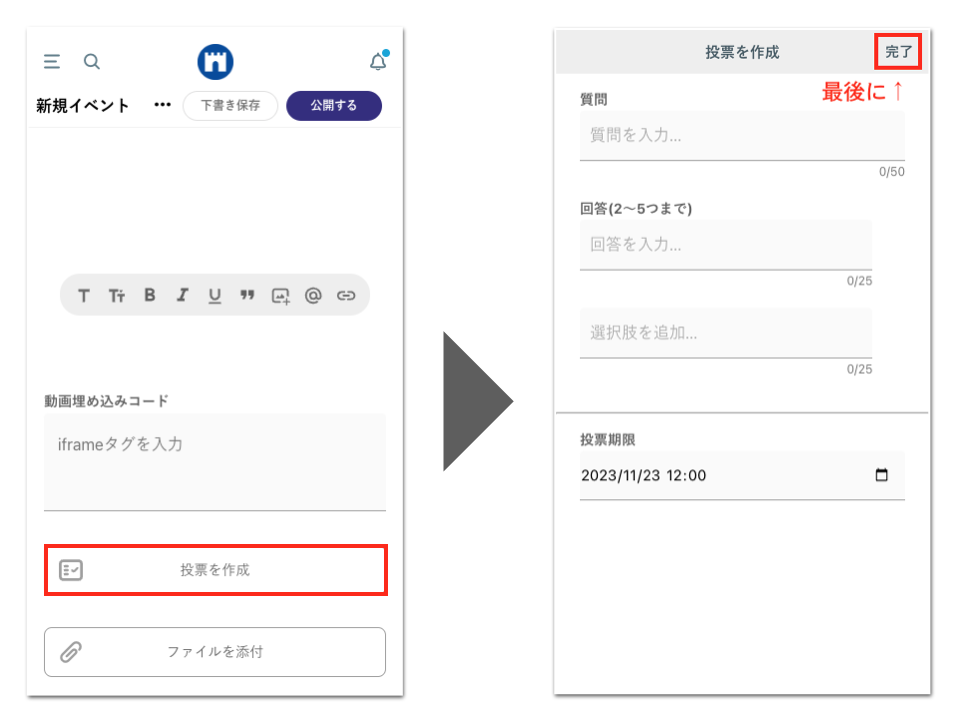Click the paperclip attachment icon
968x726 pixels.
tap(71, 652)
